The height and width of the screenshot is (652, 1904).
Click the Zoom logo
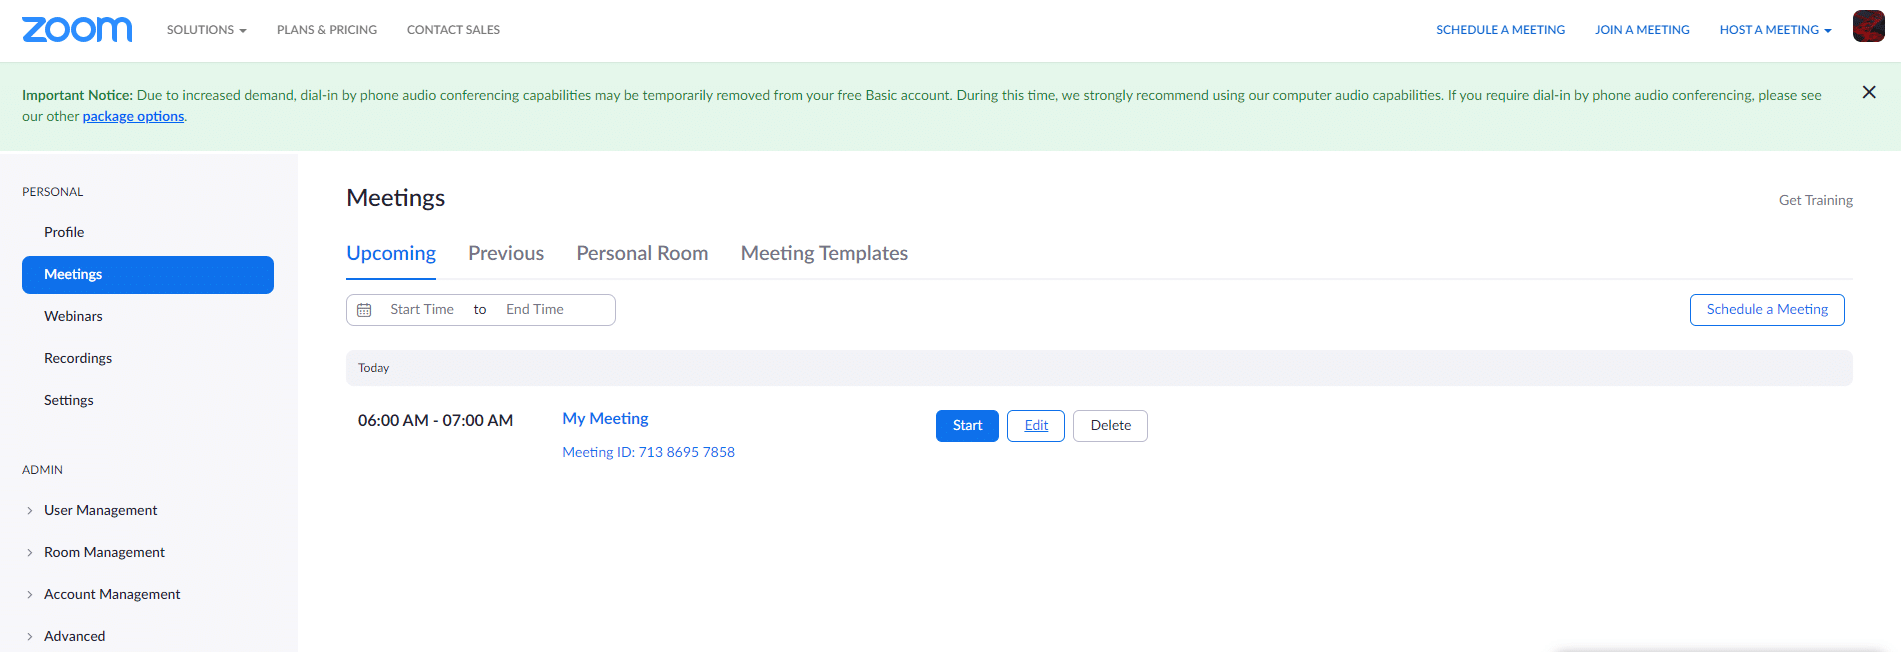pyautogui.click(x=77, y=30)
